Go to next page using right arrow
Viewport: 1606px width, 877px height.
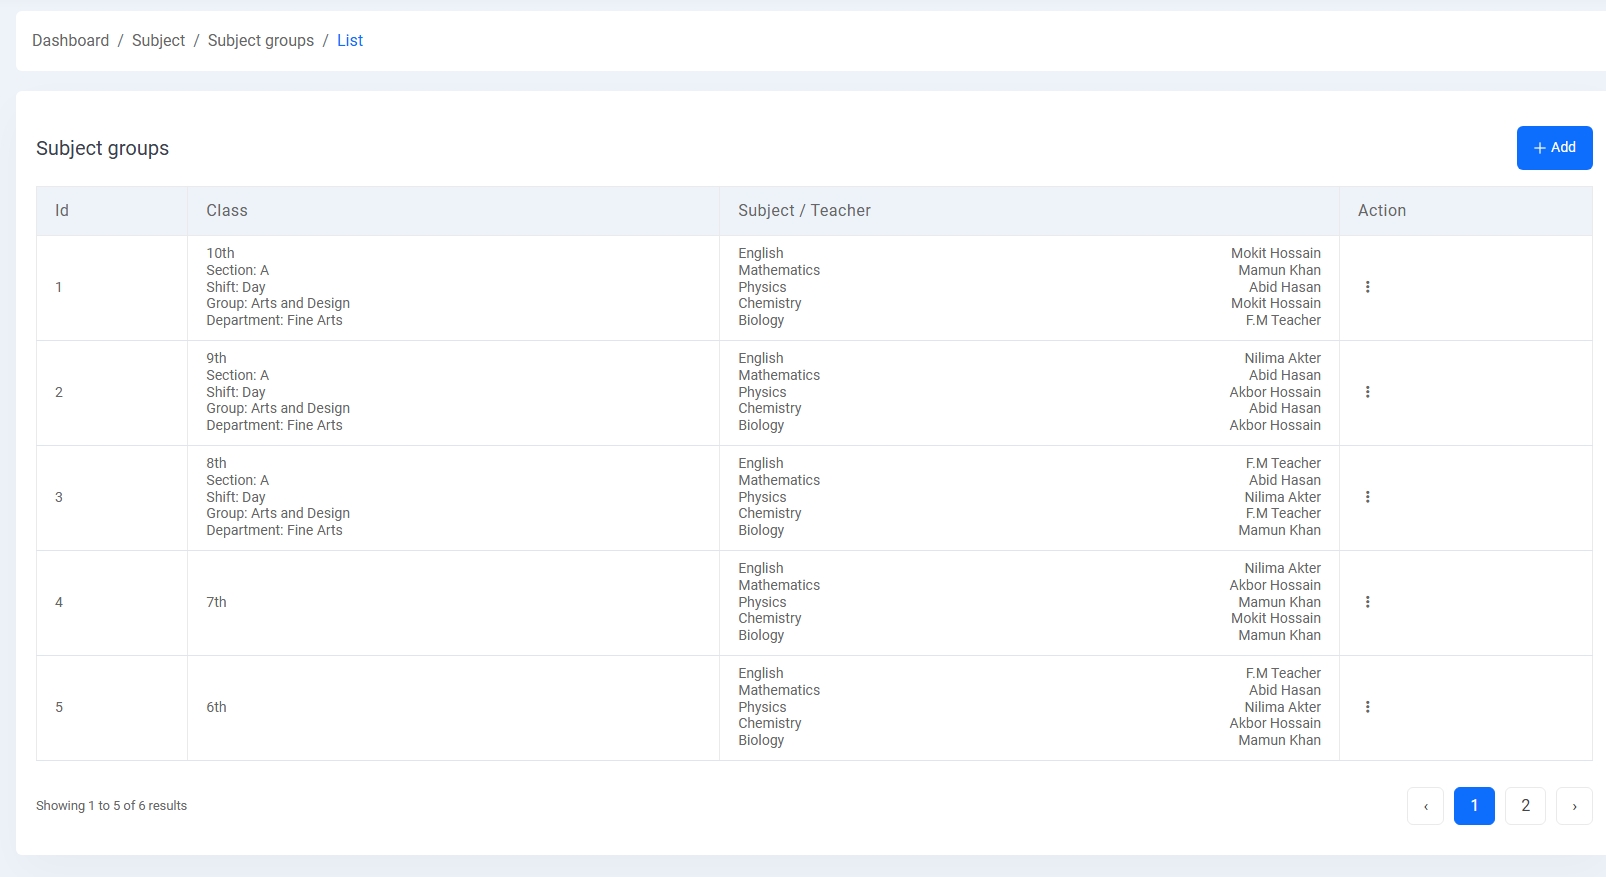tap(1574, 806)
